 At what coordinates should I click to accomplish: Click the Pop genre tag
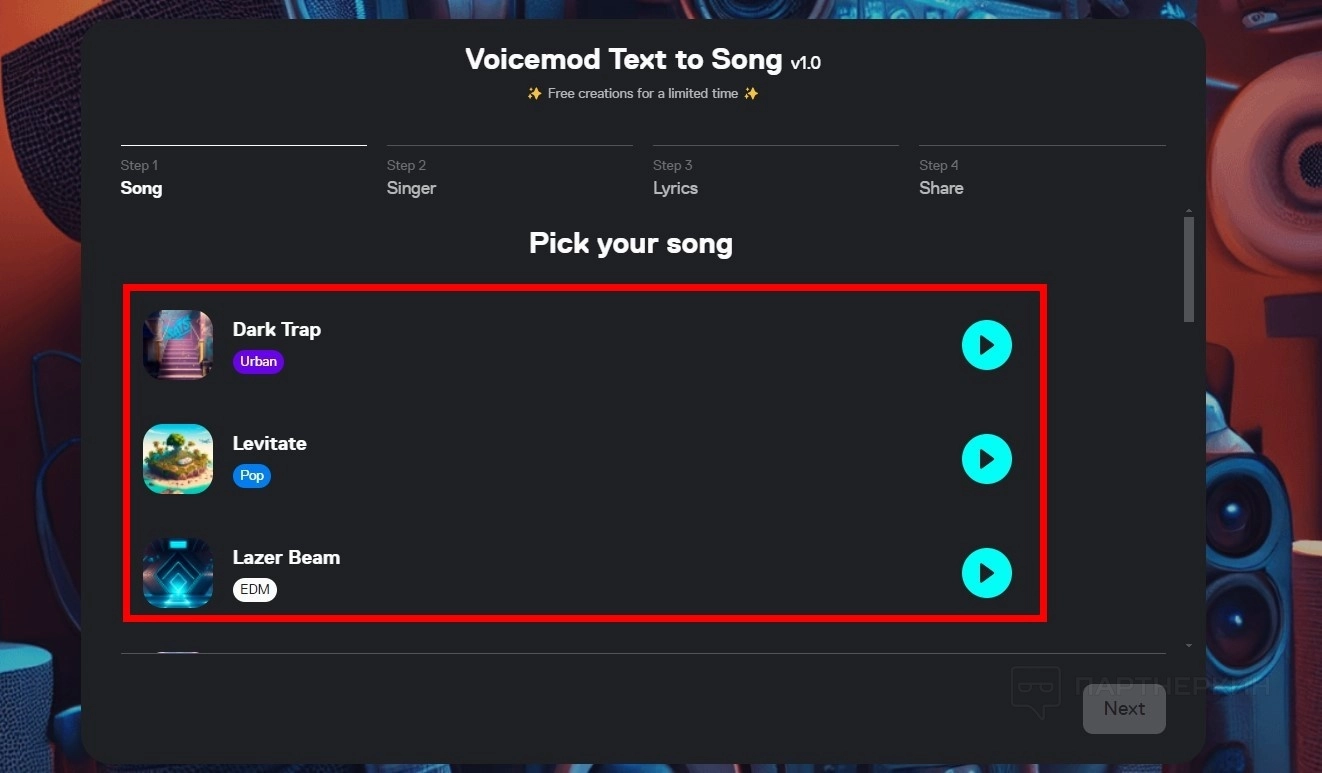252,476
